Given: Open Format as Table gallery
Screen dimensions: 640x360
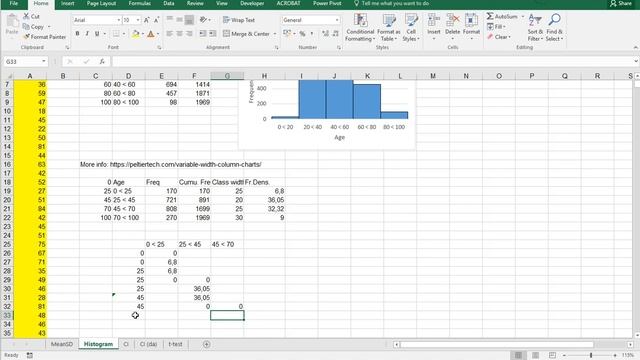Looking at the screenshot, I should 389,27.
